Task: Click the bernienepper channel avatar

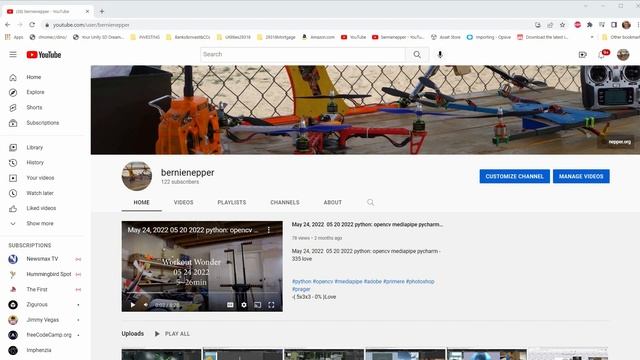Action: point(137,176)
